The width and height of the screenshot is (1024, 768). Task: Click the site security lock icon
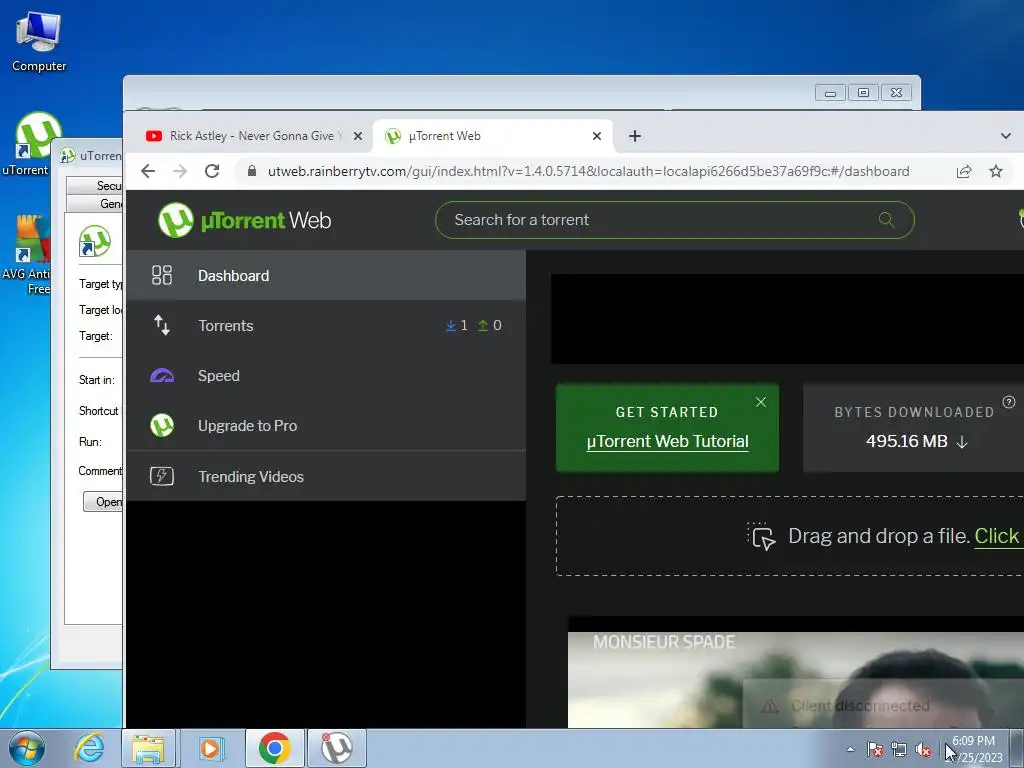pos(252,171)
